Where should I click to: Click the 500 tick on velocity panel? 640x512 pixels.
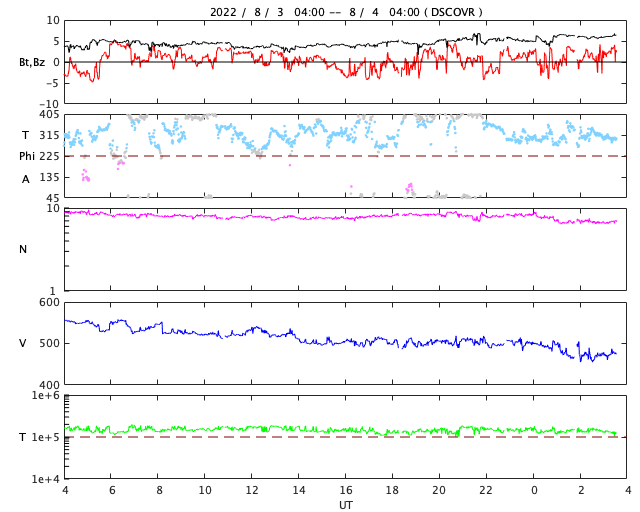pos(49,343)
